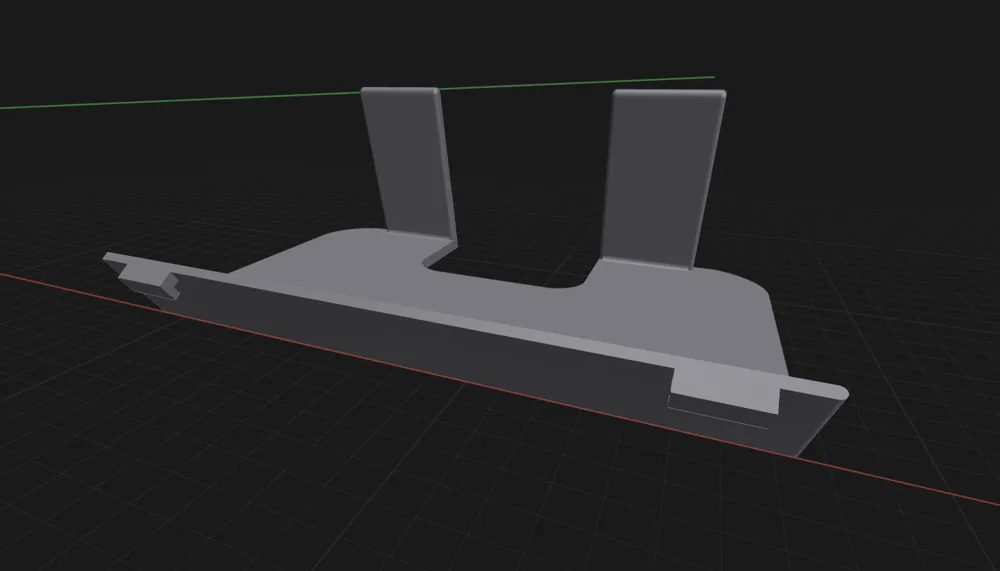Select the rectangular notch on the front right

click(x=724, y=396)
